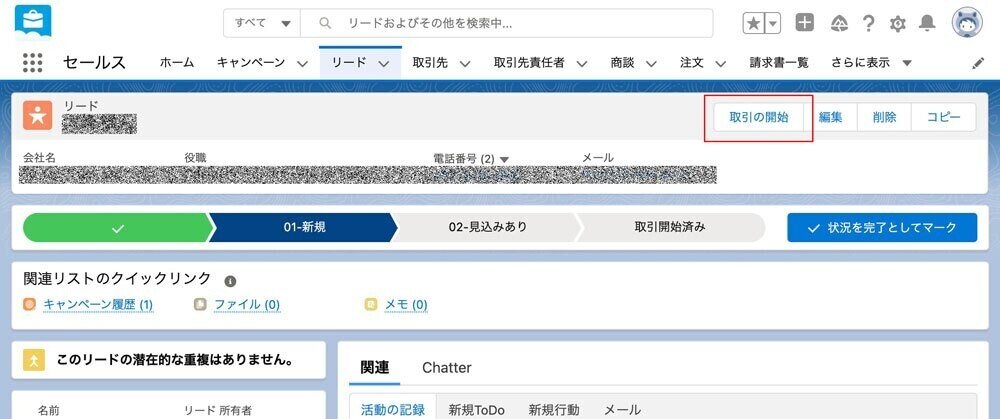Click the favorites star icon
The width and height of the screenshot is (1000, 419).
[x=753, y=24]
